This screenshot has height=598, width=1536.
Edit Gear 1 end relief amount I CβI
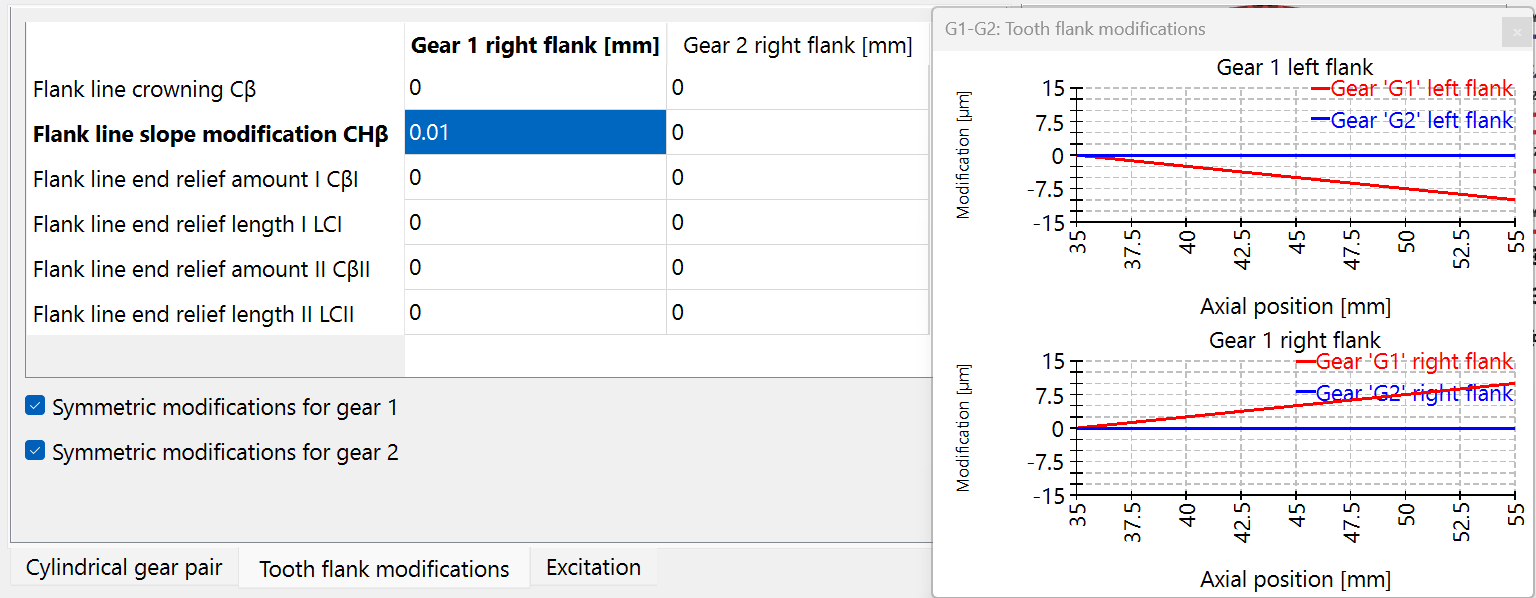click(535, 177)
